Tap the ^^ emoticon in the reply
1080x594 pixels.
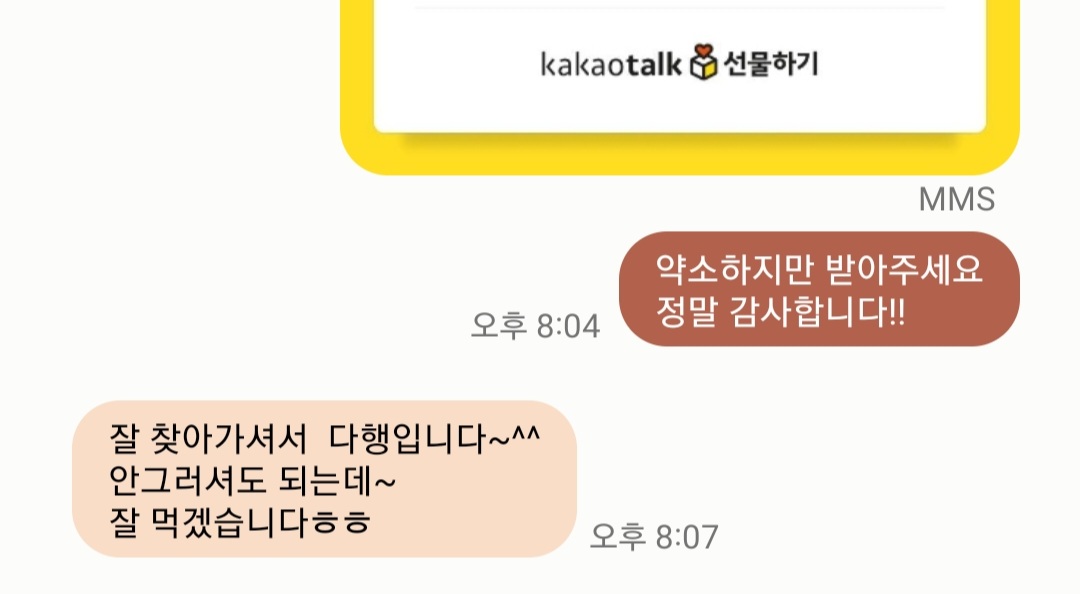coord(526,433)
